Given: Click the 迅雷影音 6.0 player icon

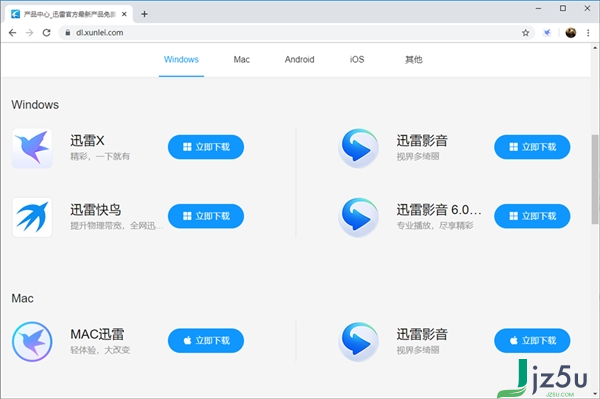Looking at the screenshot, I should 359,217.
